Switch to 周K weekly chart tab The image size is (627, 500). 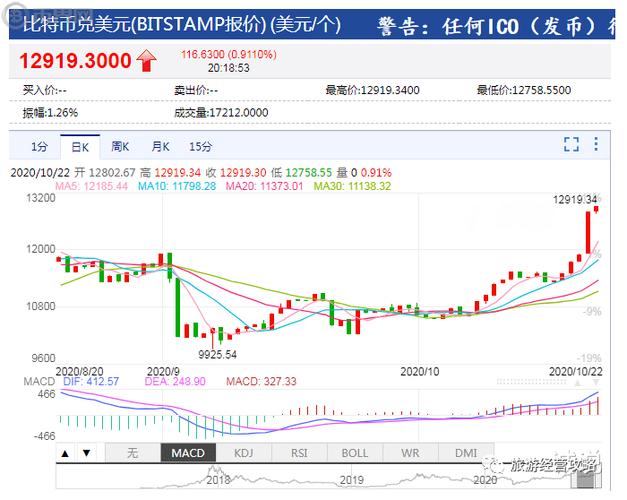pos(120,147)
